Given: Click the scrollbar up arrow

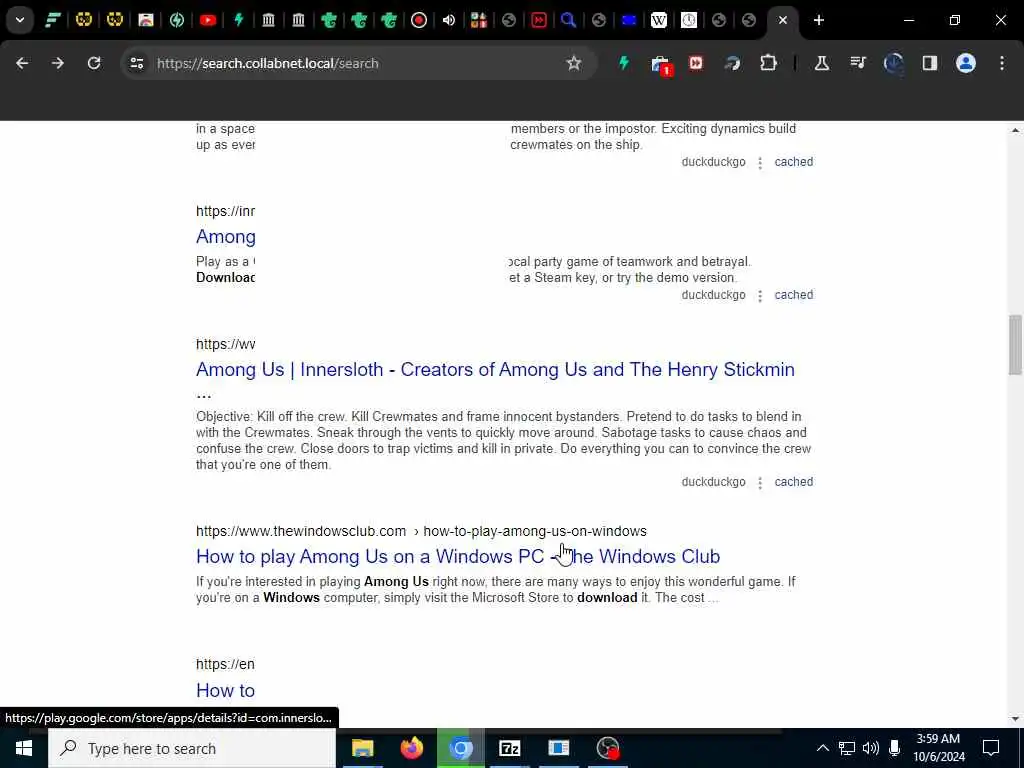Looking at the screenshot, I should pyautogui.click(x=1015, y=130).
